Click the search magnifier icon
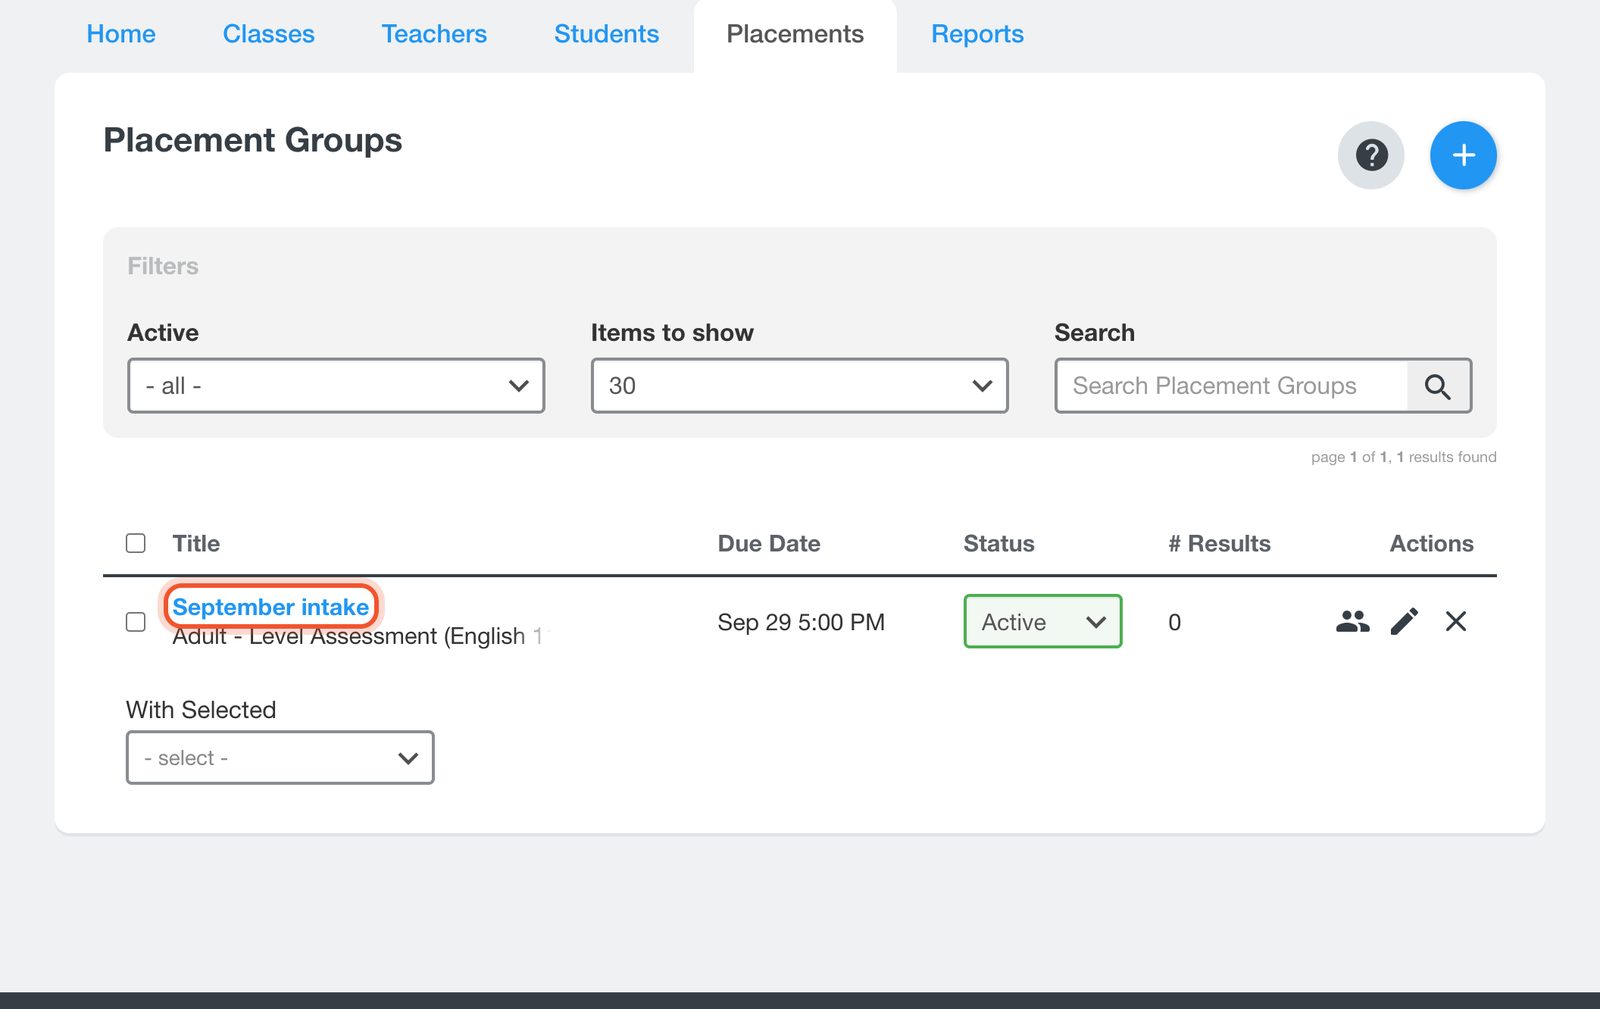1600x1009 pixels. point(1438,386)
